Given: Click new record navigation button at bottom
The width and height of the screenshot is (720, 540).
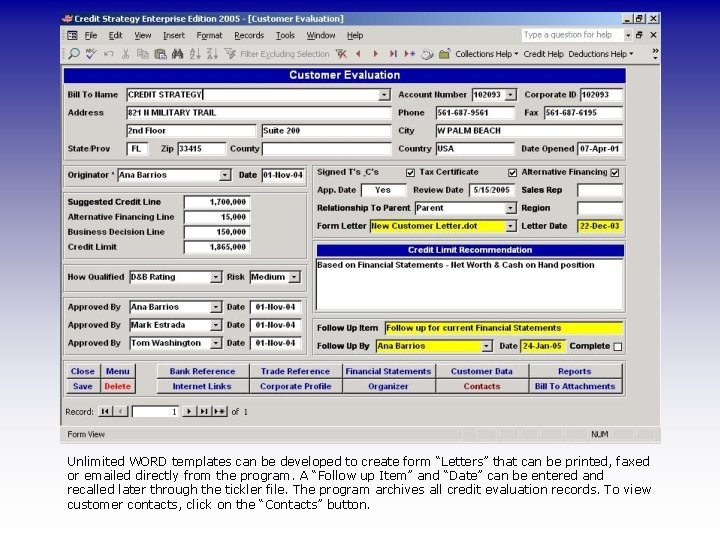Looking at the screenshot, I should tap(220, 411).
